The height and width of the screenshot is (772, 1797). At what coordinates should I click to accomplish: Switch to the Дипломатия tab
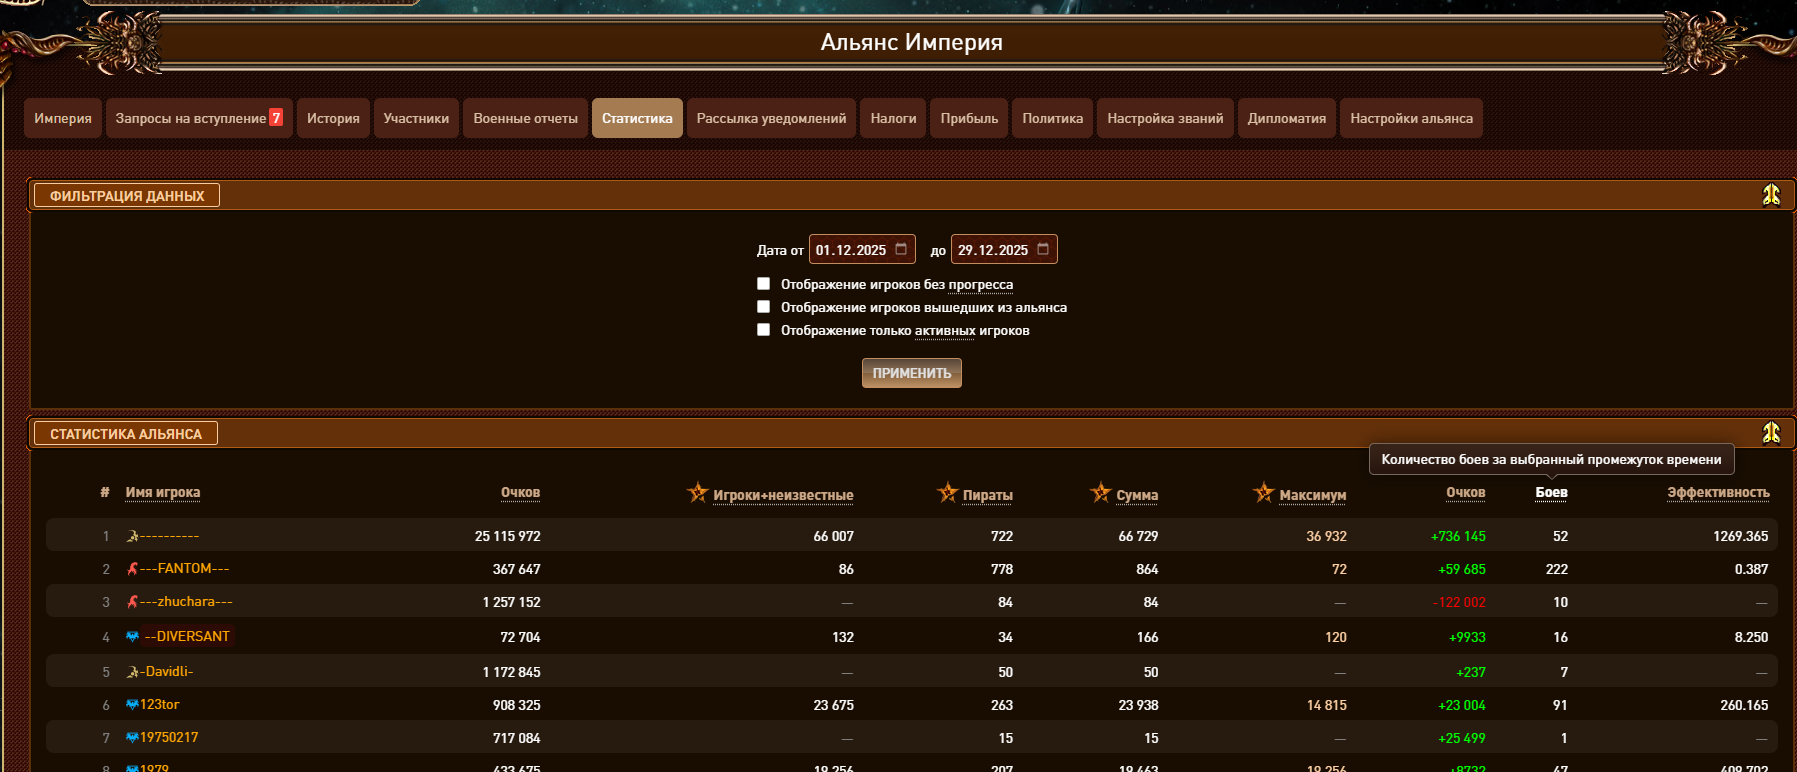[1286, 118]
